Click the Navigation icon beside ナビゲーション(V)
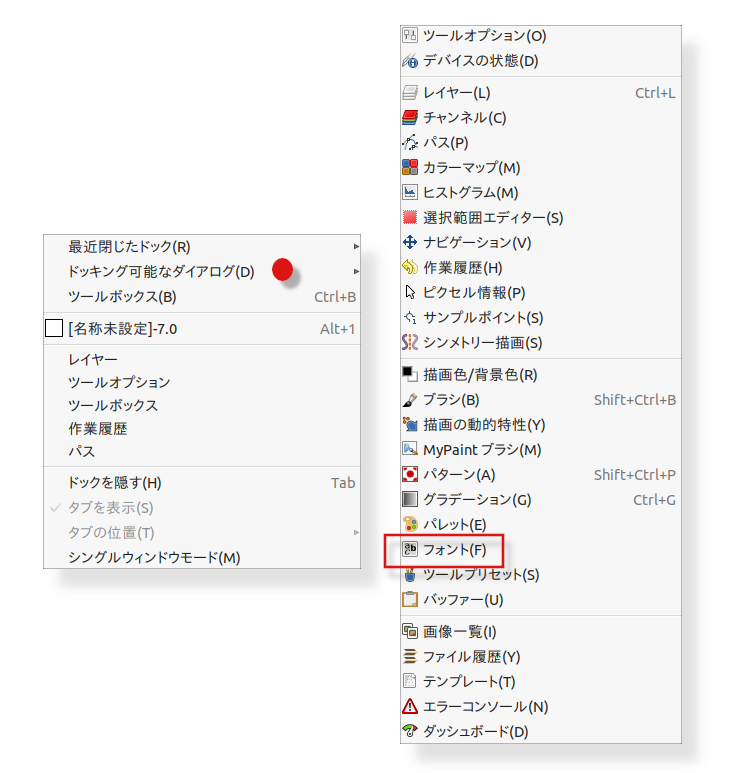 point(410,243)
